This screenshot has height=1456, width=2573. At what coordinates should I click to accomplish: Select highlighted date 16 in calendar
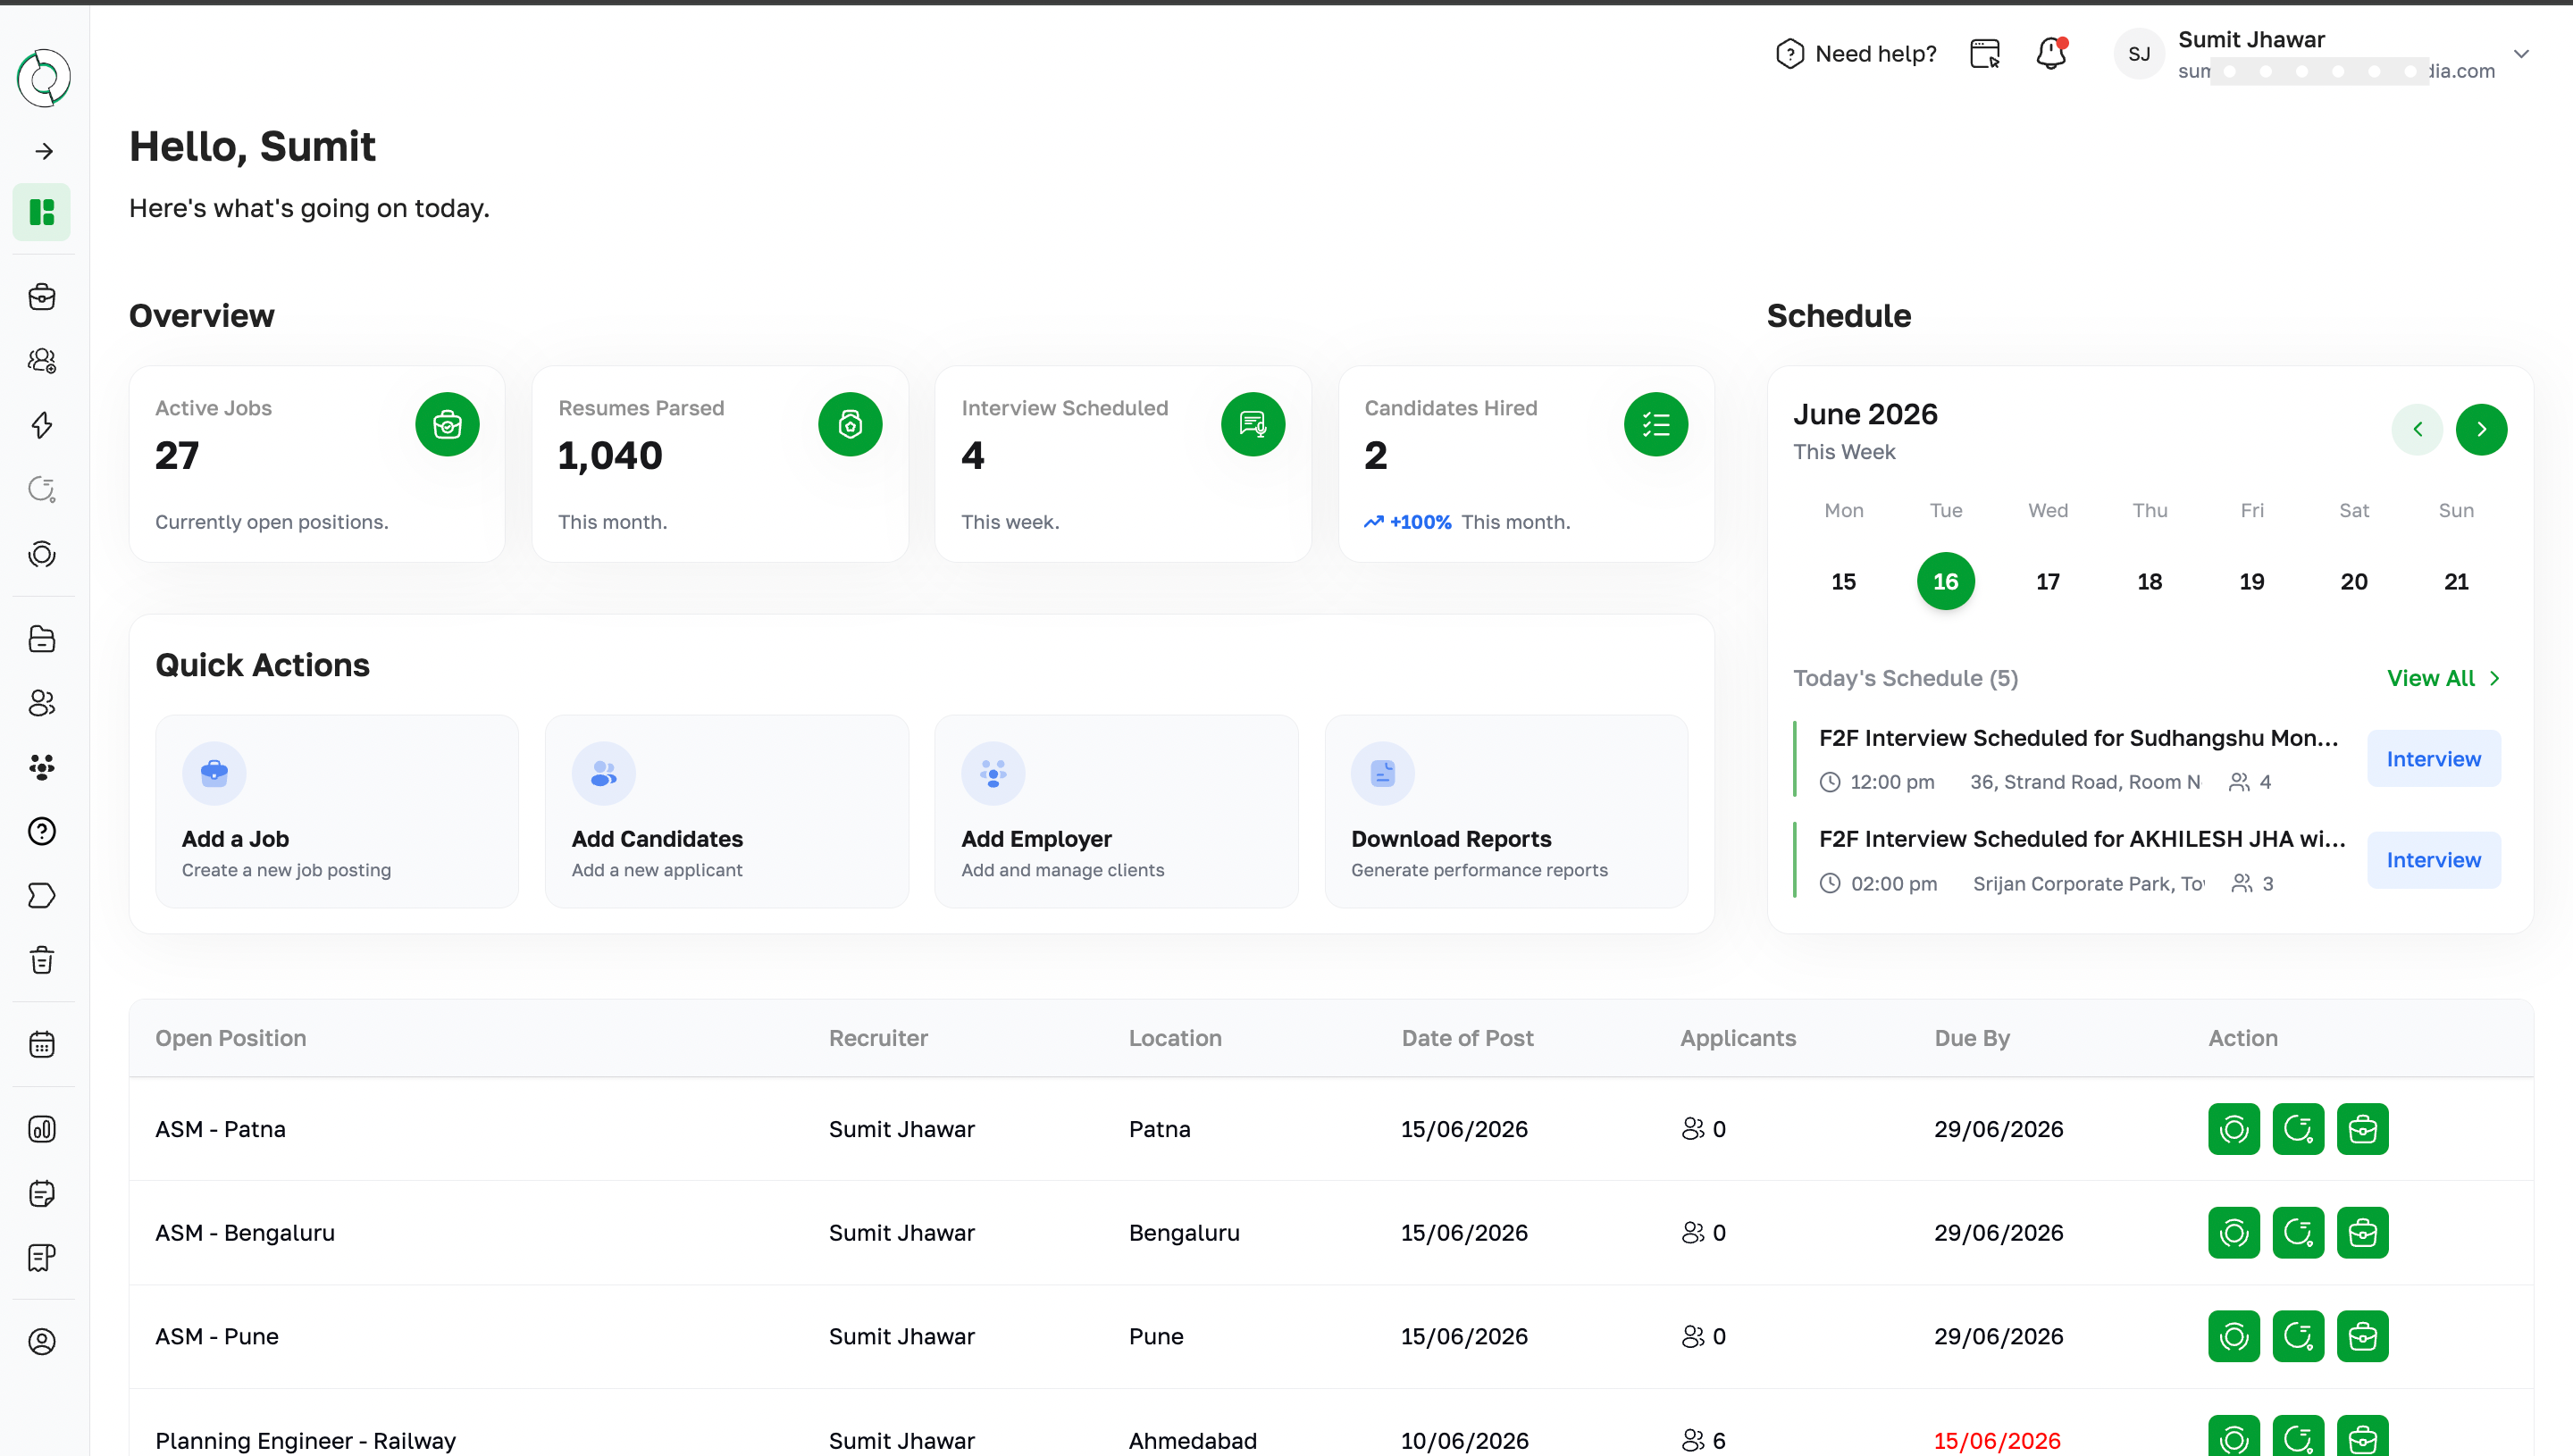coord(1945,581)
